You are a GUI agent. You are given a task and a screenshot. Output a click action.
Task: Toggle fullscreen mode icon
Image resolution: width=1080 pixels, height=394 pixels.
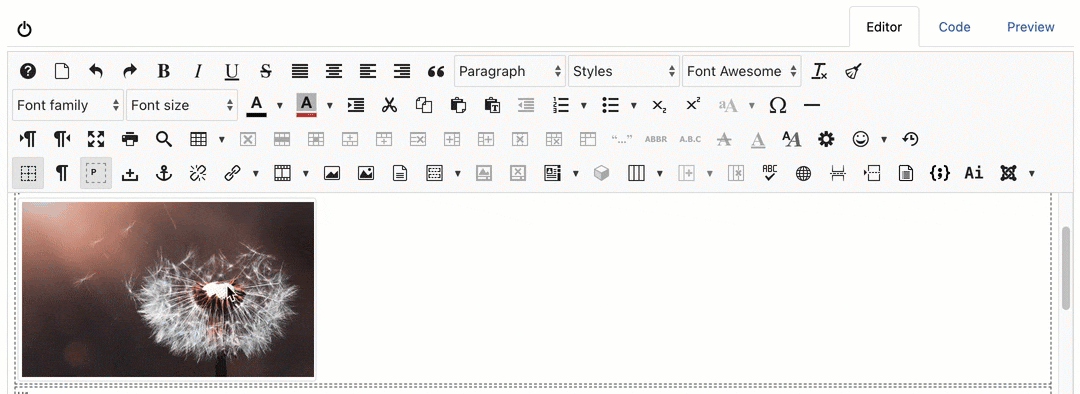pos(96,139)
